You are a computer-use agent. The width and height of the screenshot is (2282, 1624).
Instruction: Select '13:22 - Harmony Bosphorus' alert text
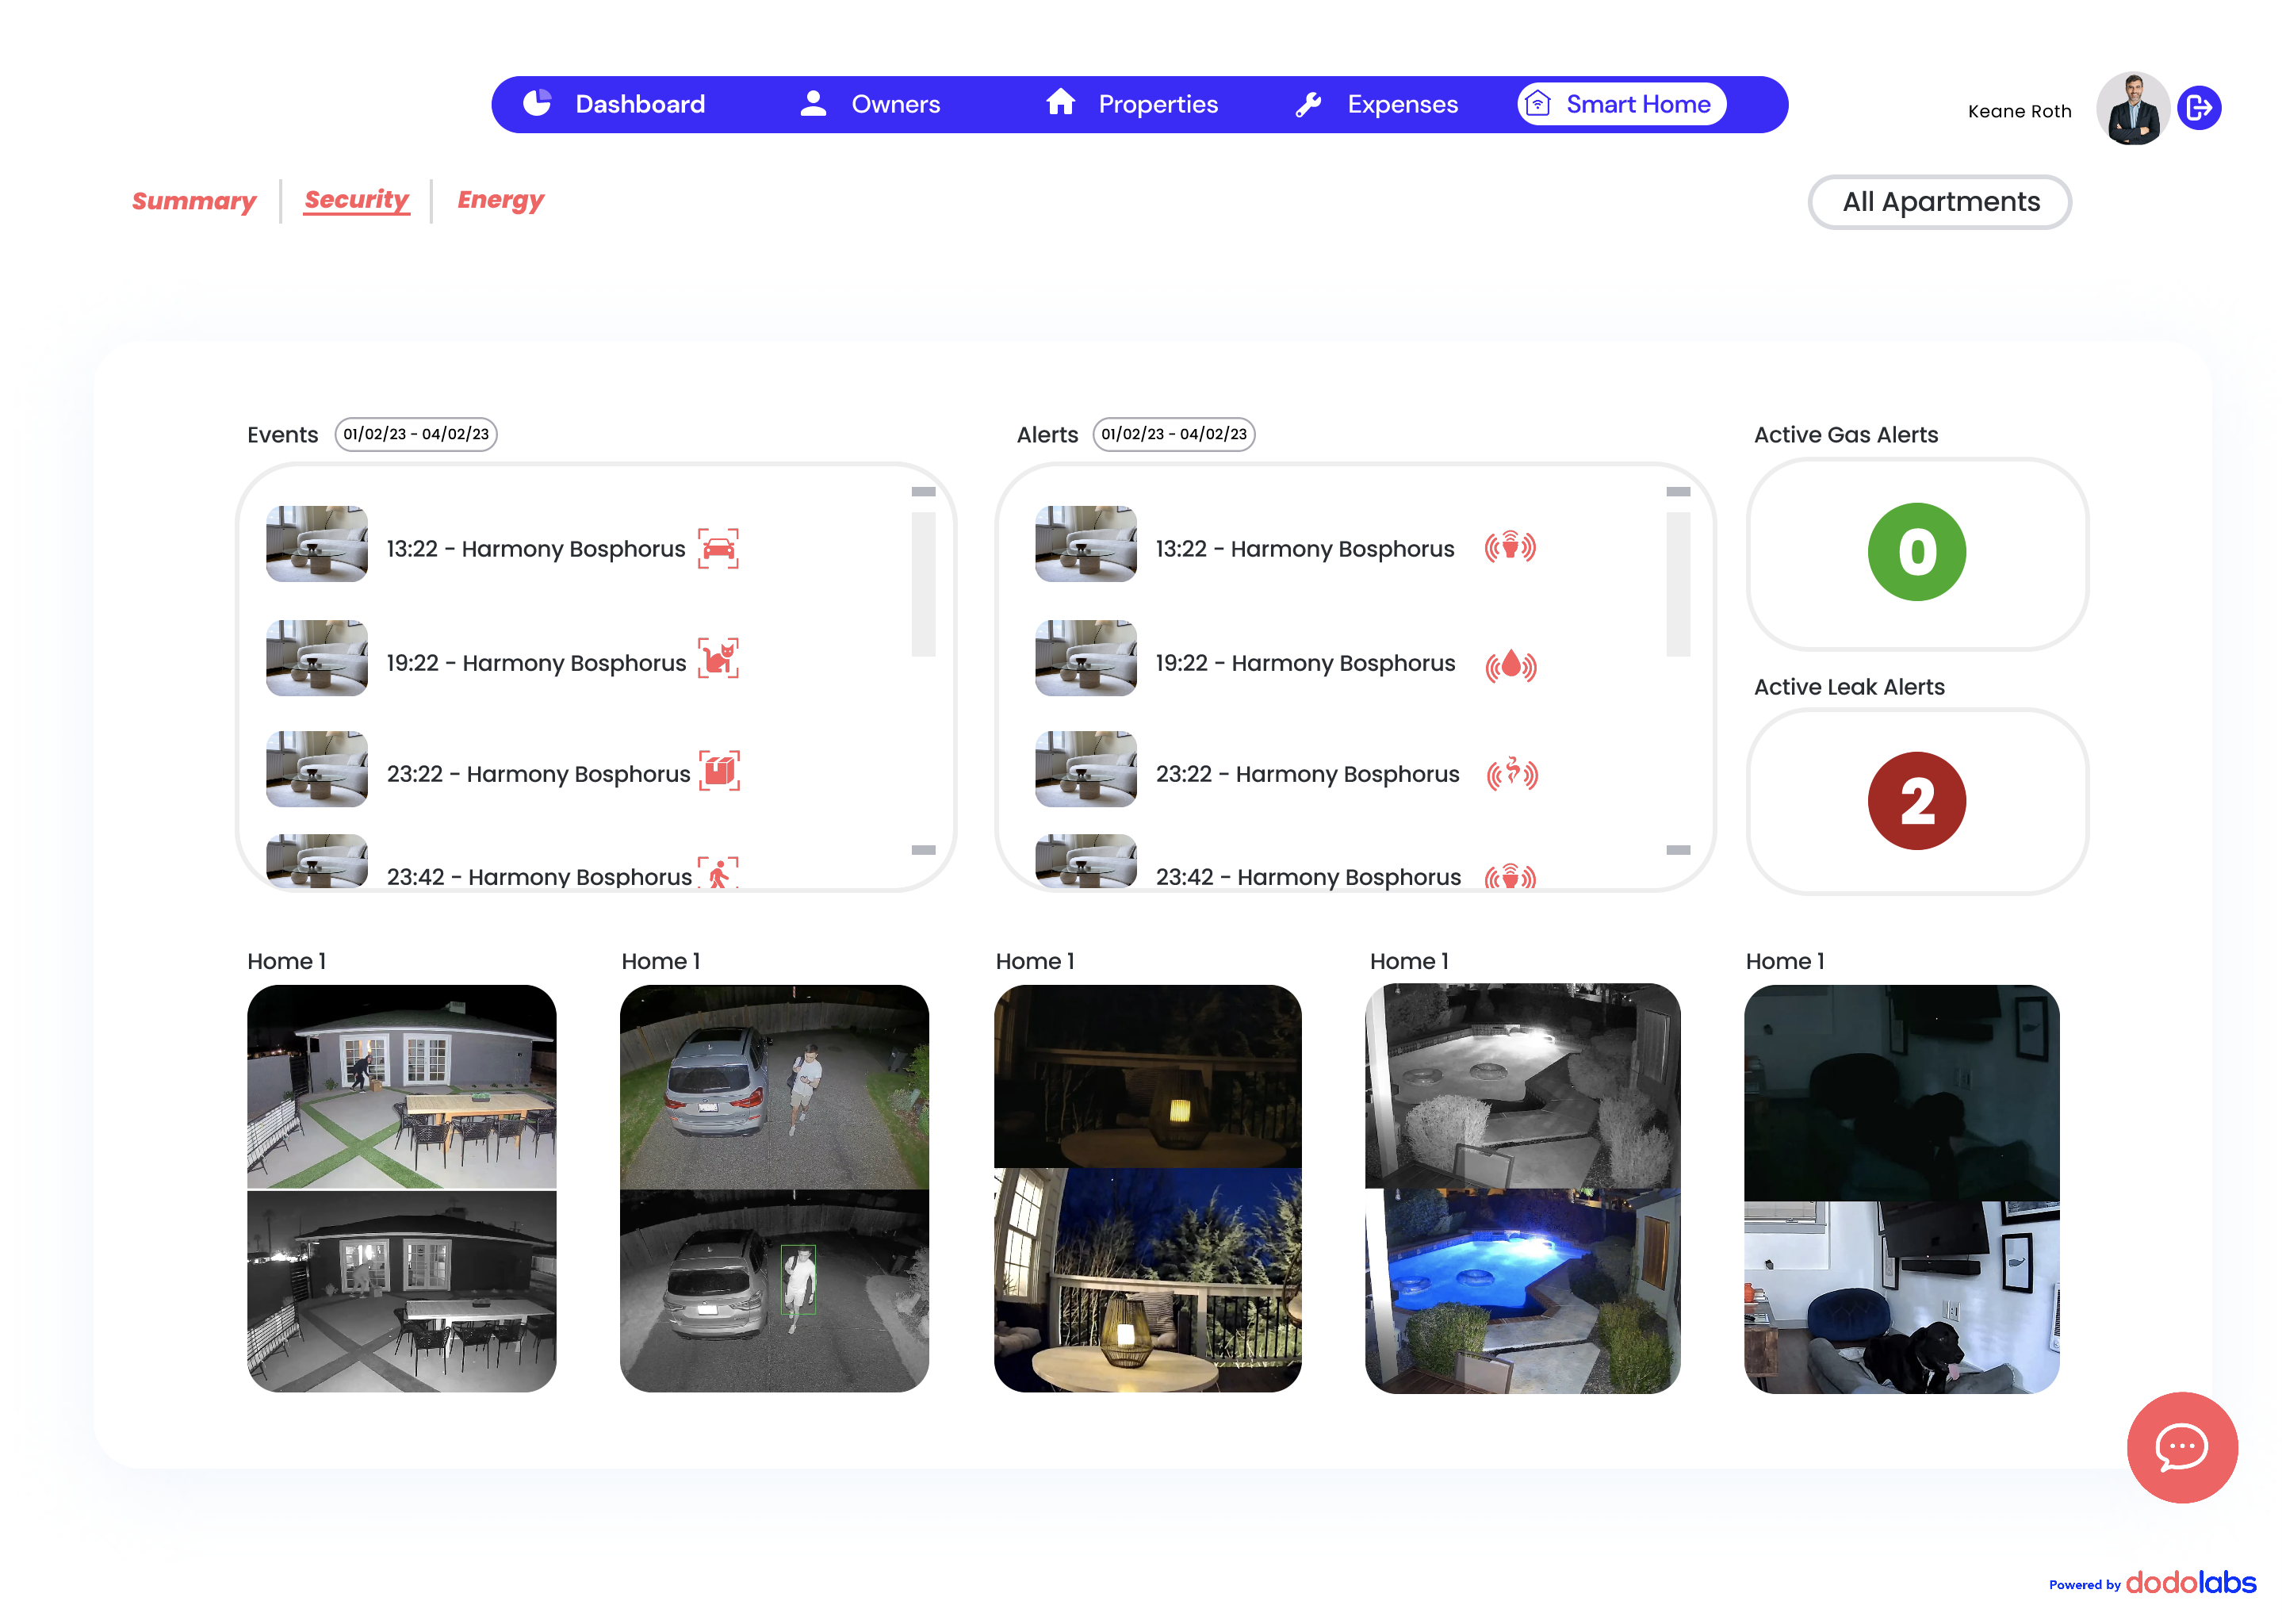click(x=1304, y=549)
